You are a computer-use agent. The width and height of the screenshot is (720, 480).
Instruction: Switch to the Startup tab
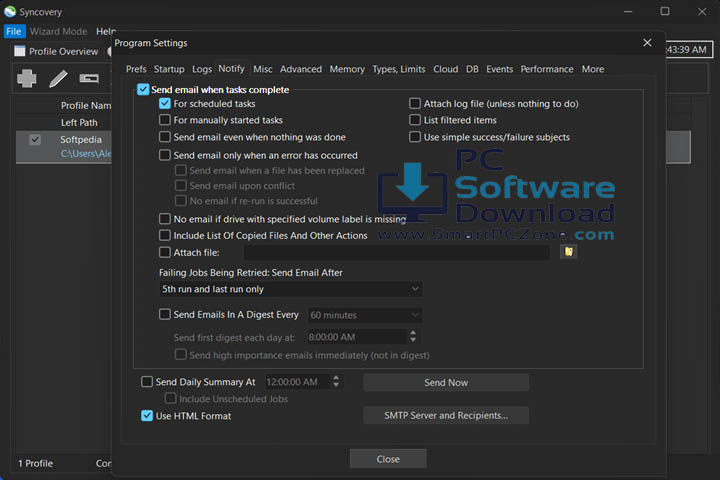pyautogui.click(x=169, y=69)
